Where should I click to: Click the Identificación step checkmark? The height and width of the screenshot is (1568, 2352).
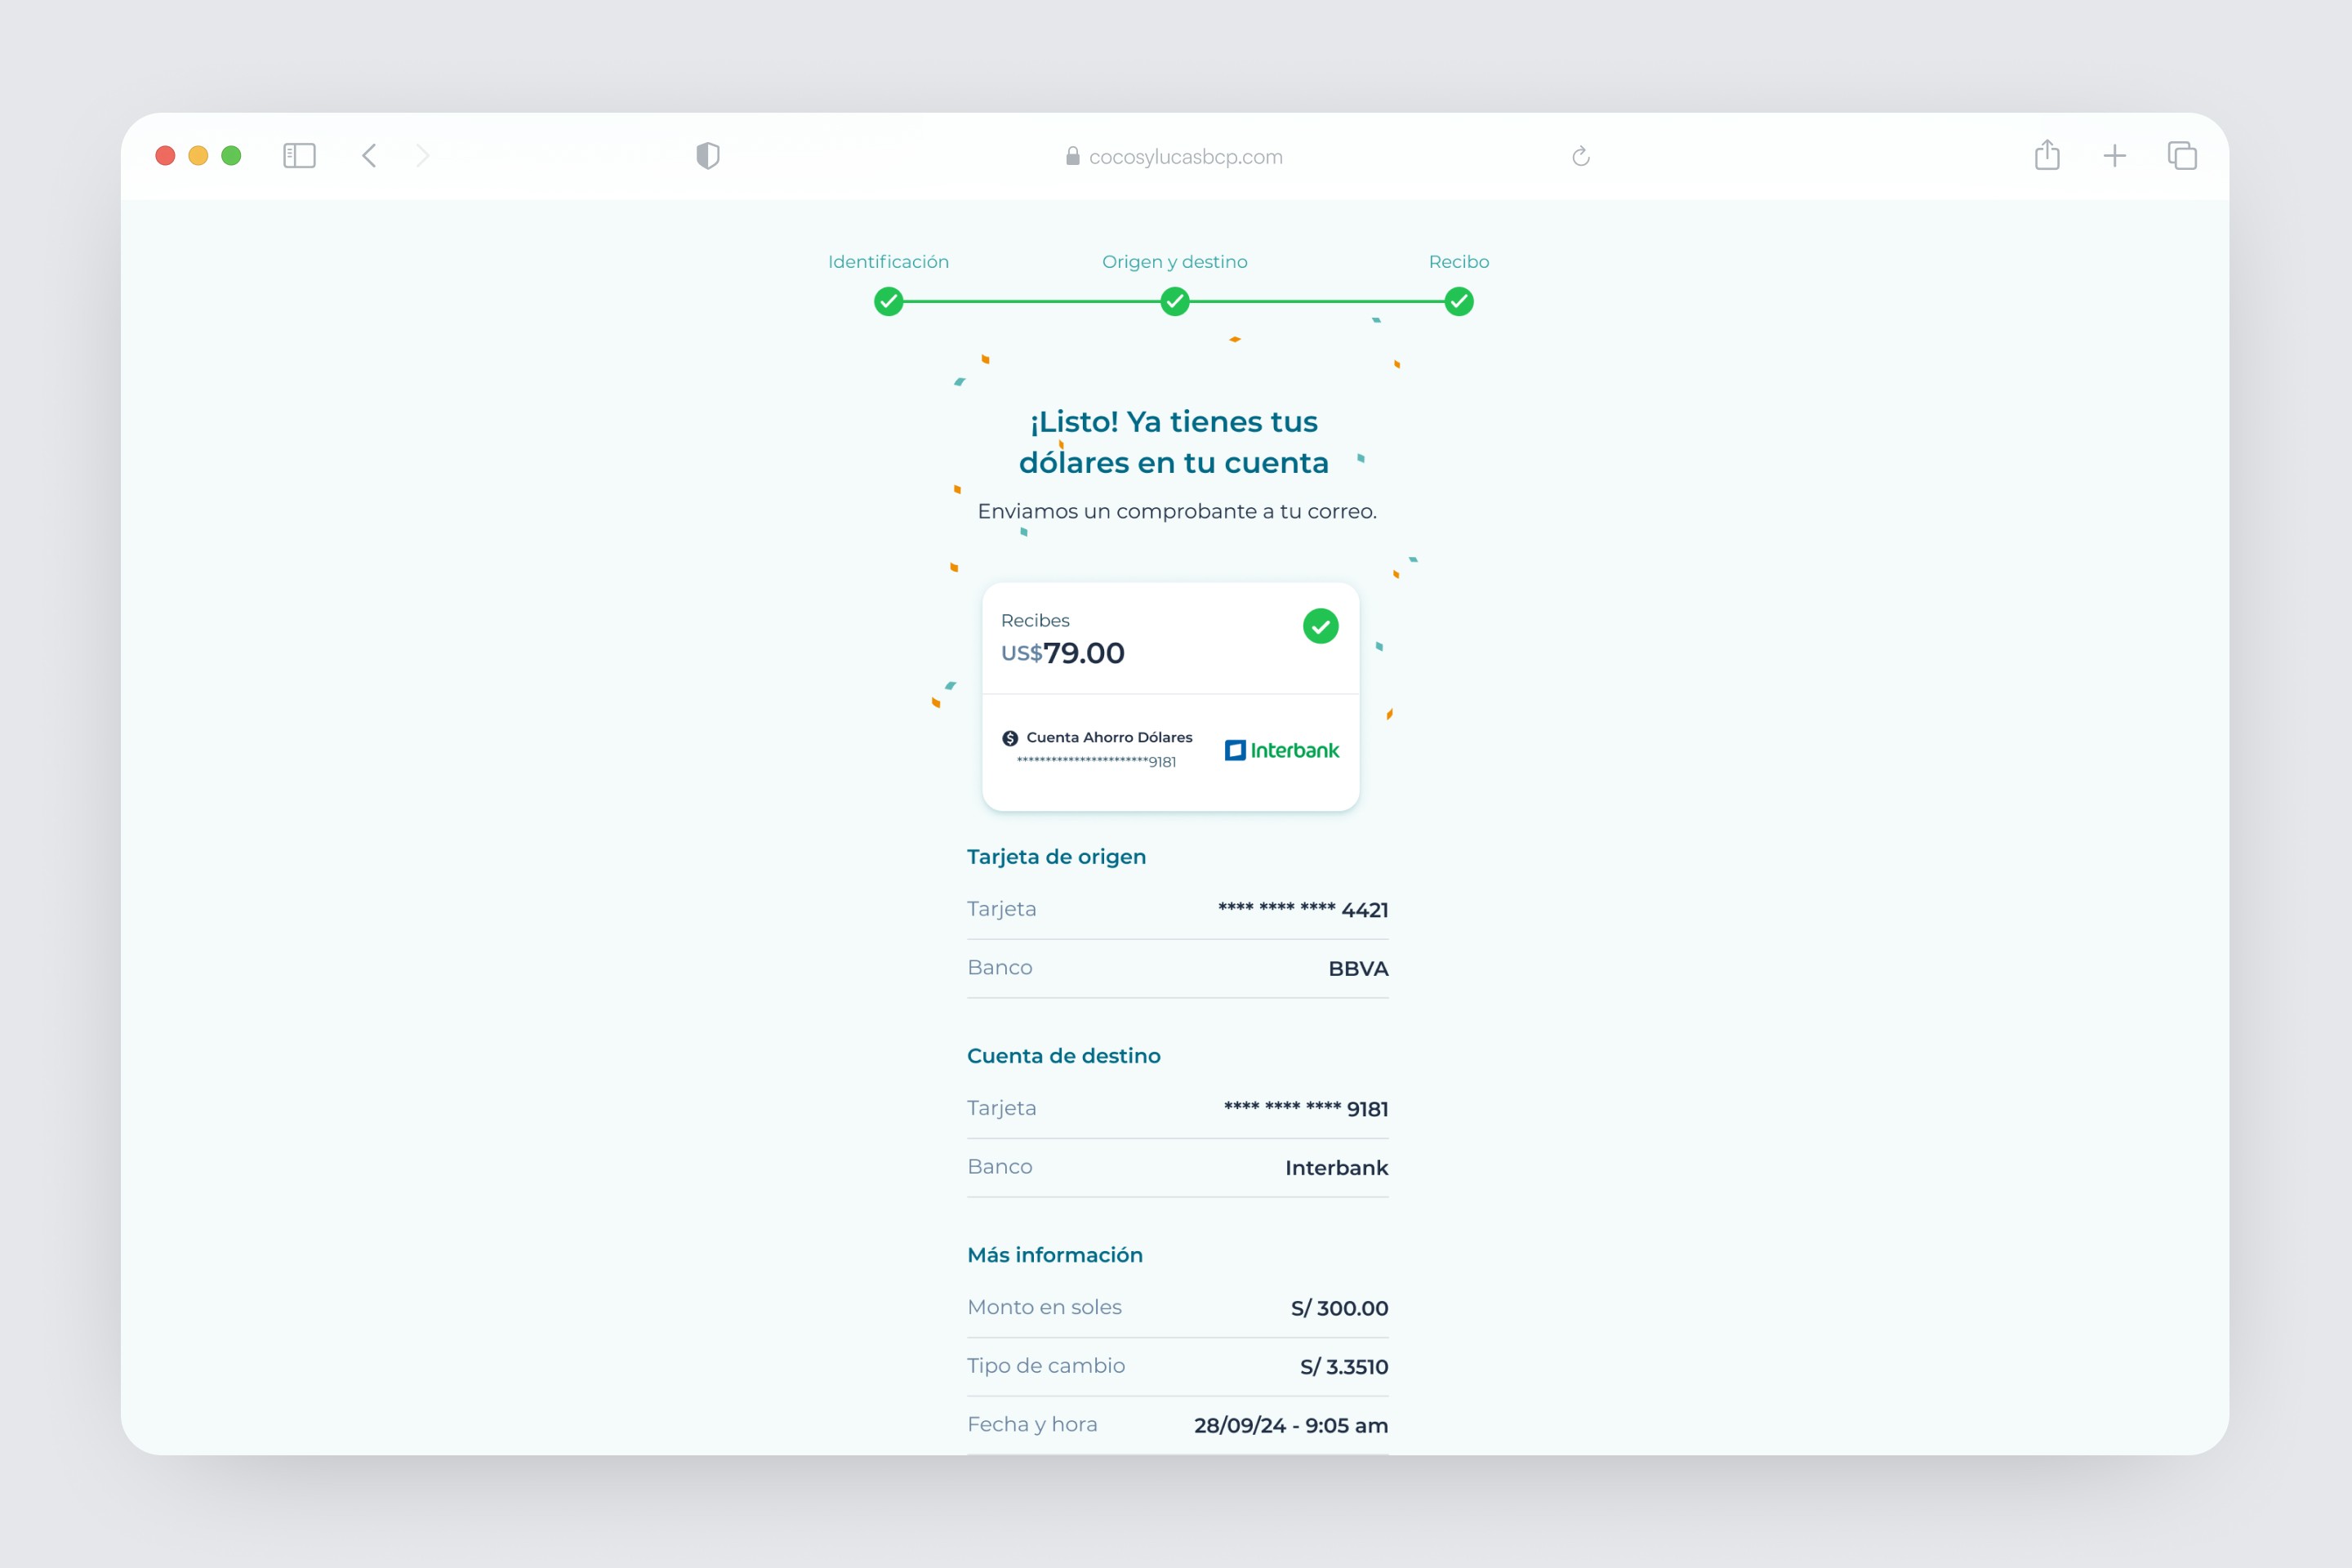coord(888,301)
